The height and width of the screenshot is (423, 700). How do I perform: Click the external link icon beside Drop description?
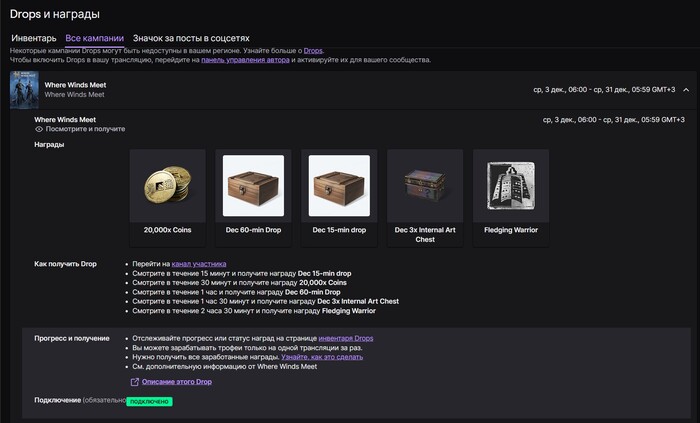pos(134,382)
